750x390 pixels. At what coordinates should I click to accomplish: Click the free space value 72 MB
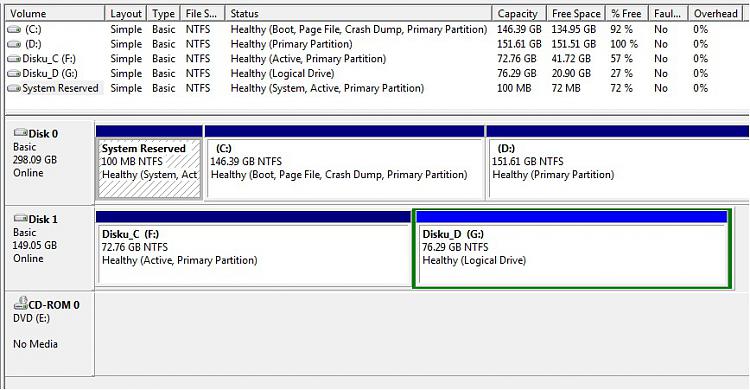566,89
